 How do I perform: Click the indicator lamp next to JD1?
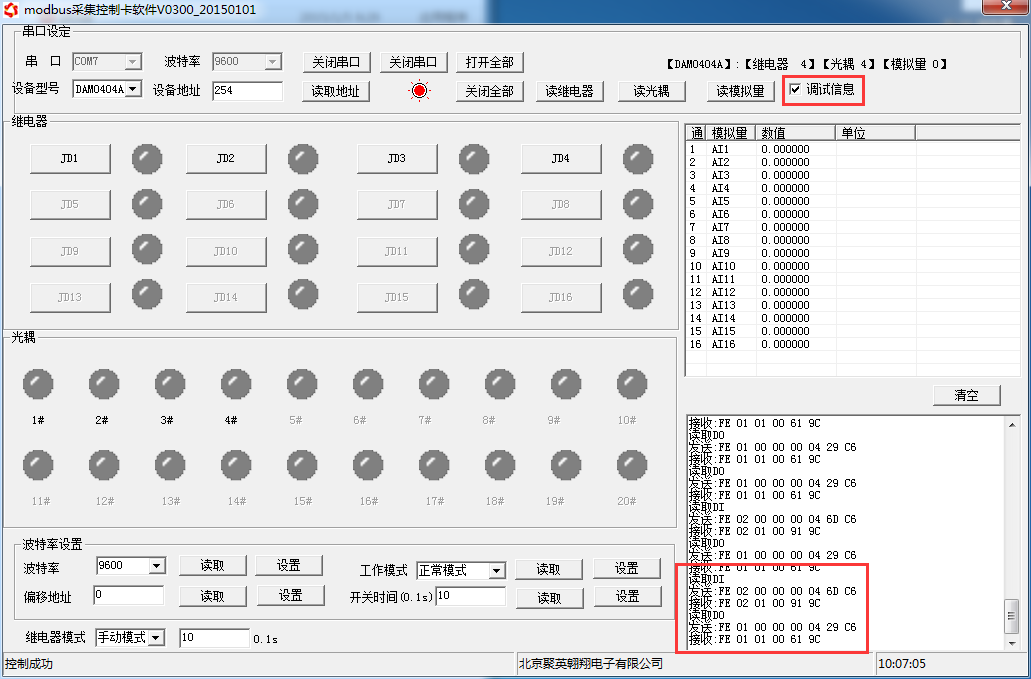147,159
